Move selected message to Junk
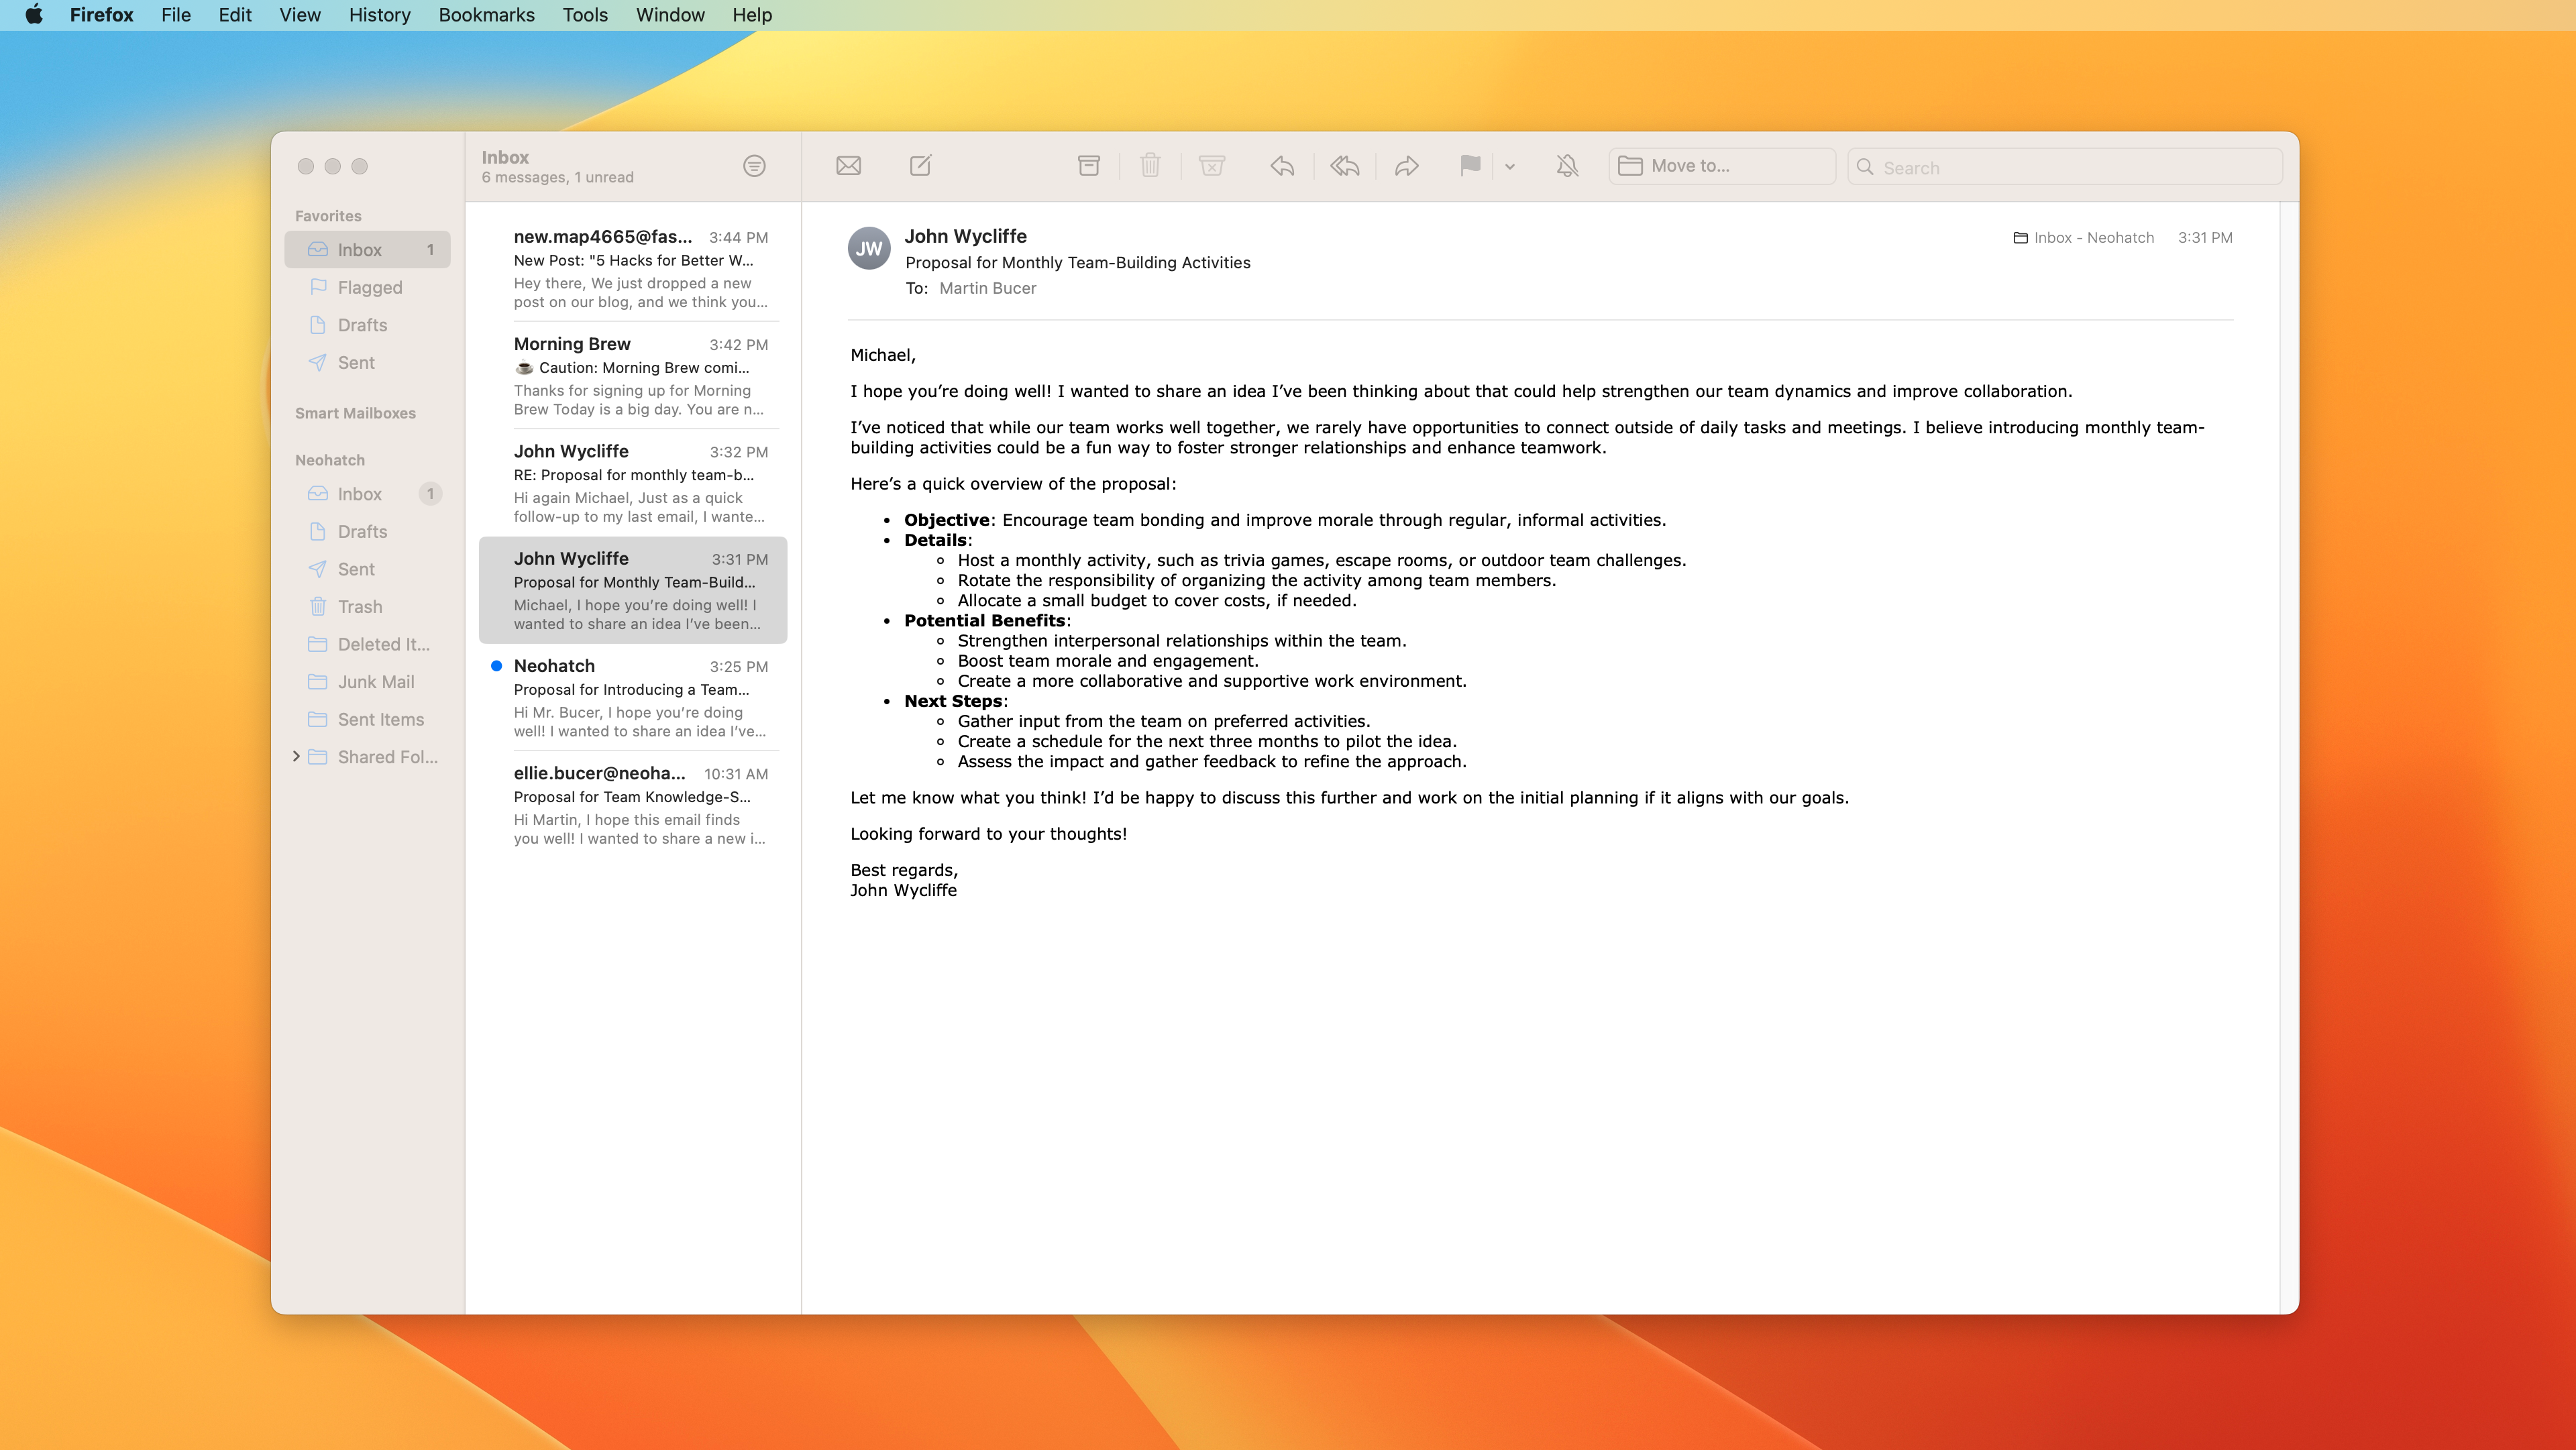 (1212, 166)
